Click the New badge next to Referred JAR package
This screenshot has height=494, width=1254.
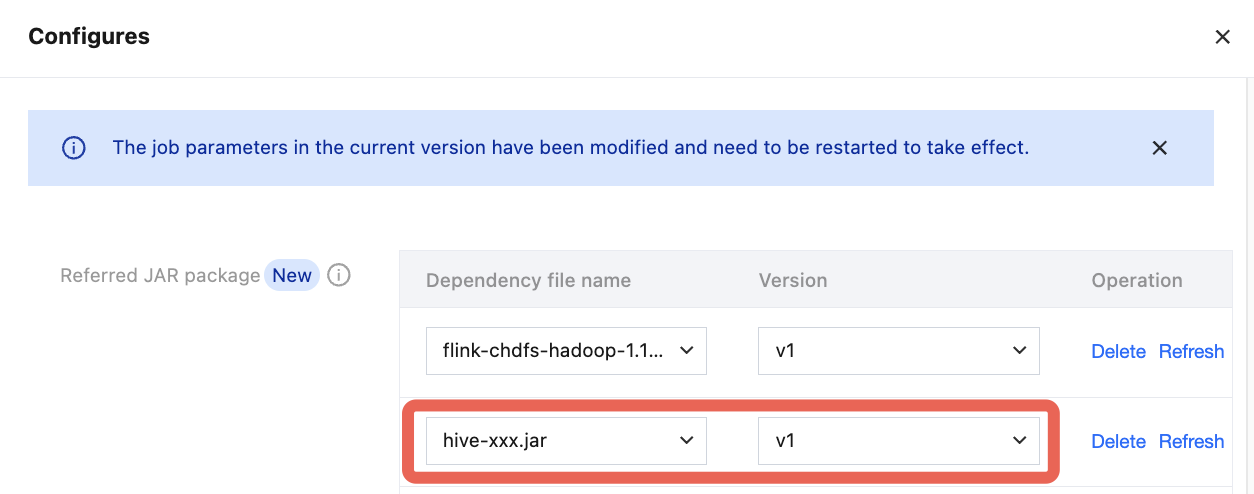pos(292,275)
